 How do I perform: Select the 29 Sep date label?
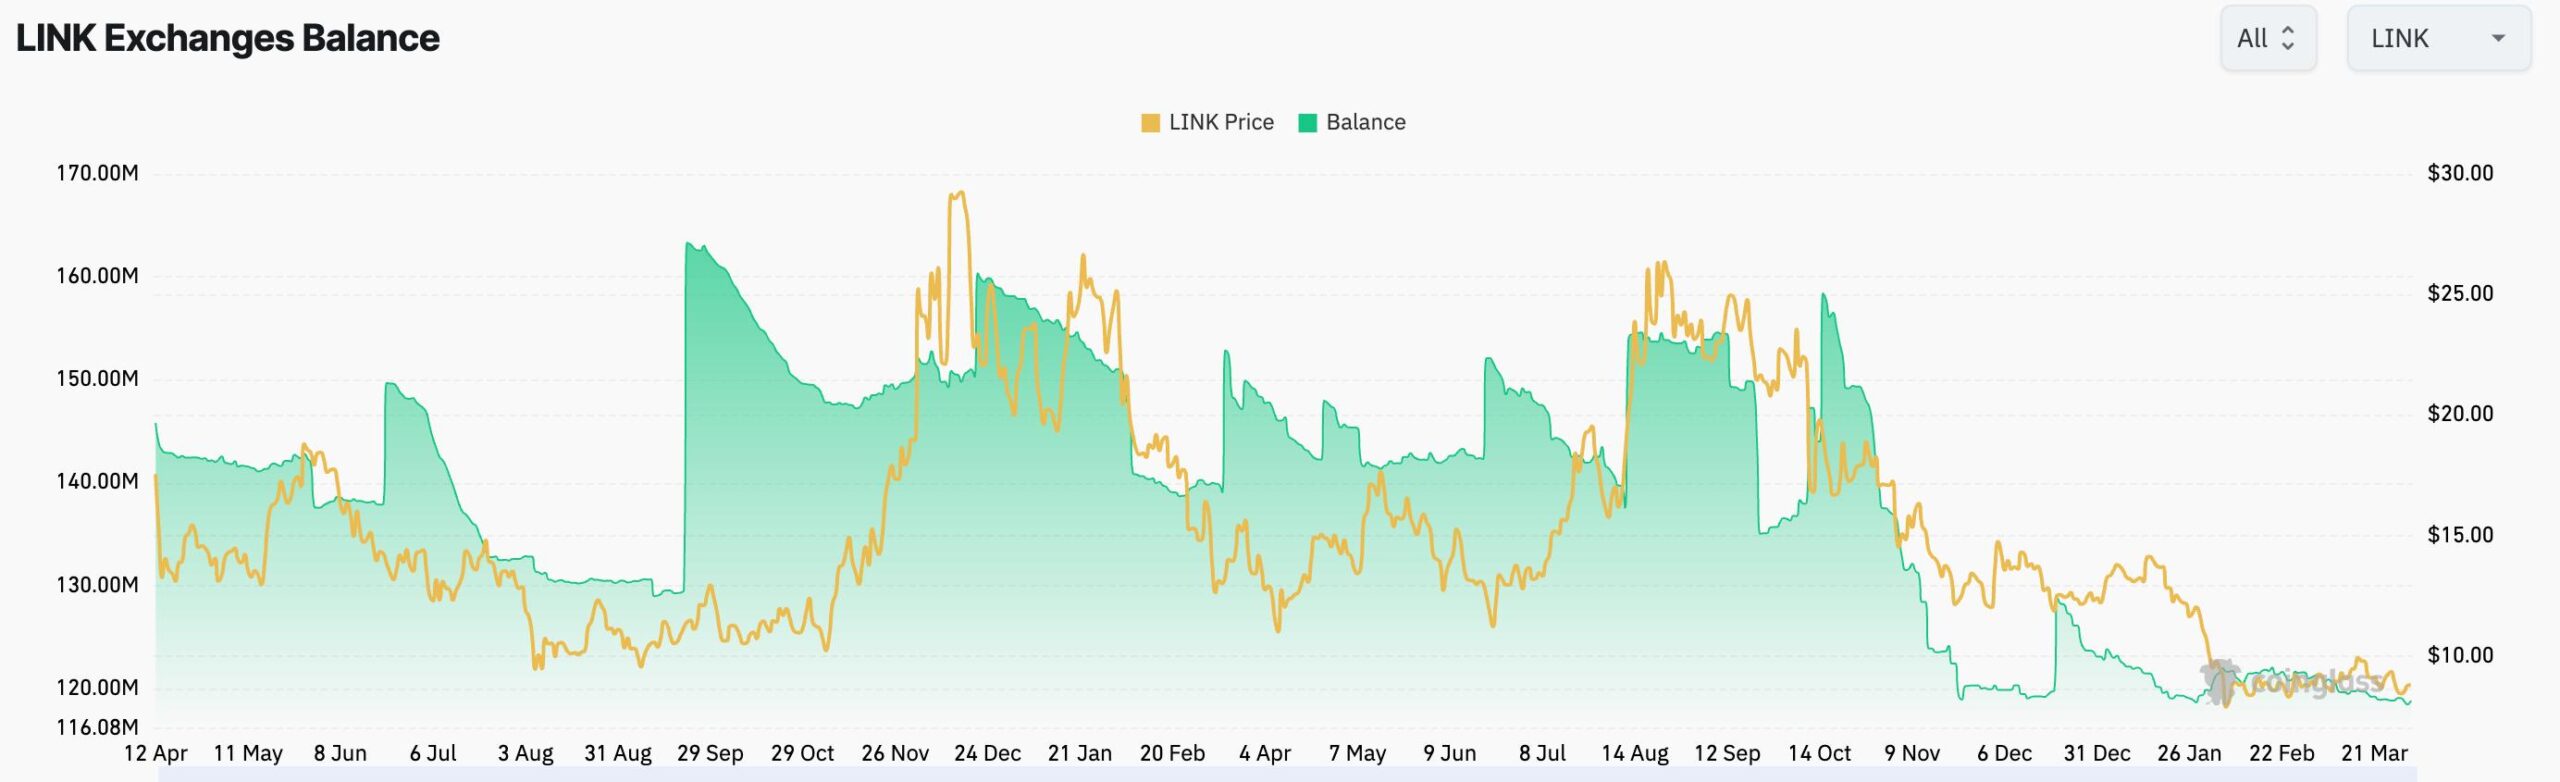tap(710, 753)
